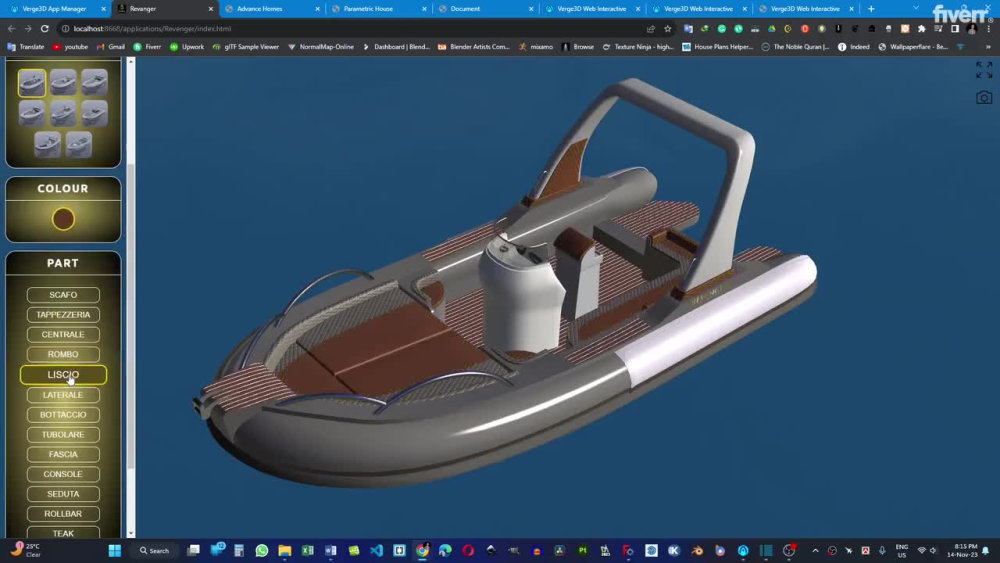Screen dimensions: 1000x563
Task: Switch to the Parametric House tab
Action: (376, 9)
